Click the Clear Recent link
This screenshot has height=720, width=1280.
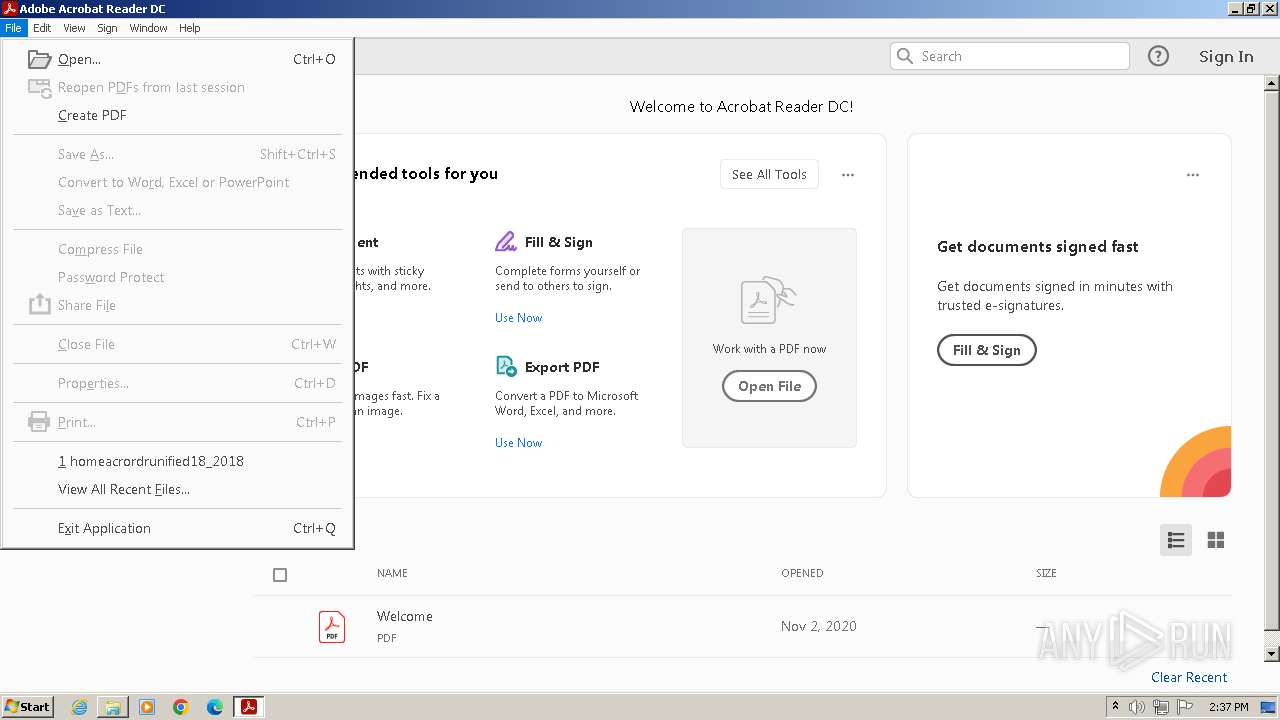[x=1189, y=677]
